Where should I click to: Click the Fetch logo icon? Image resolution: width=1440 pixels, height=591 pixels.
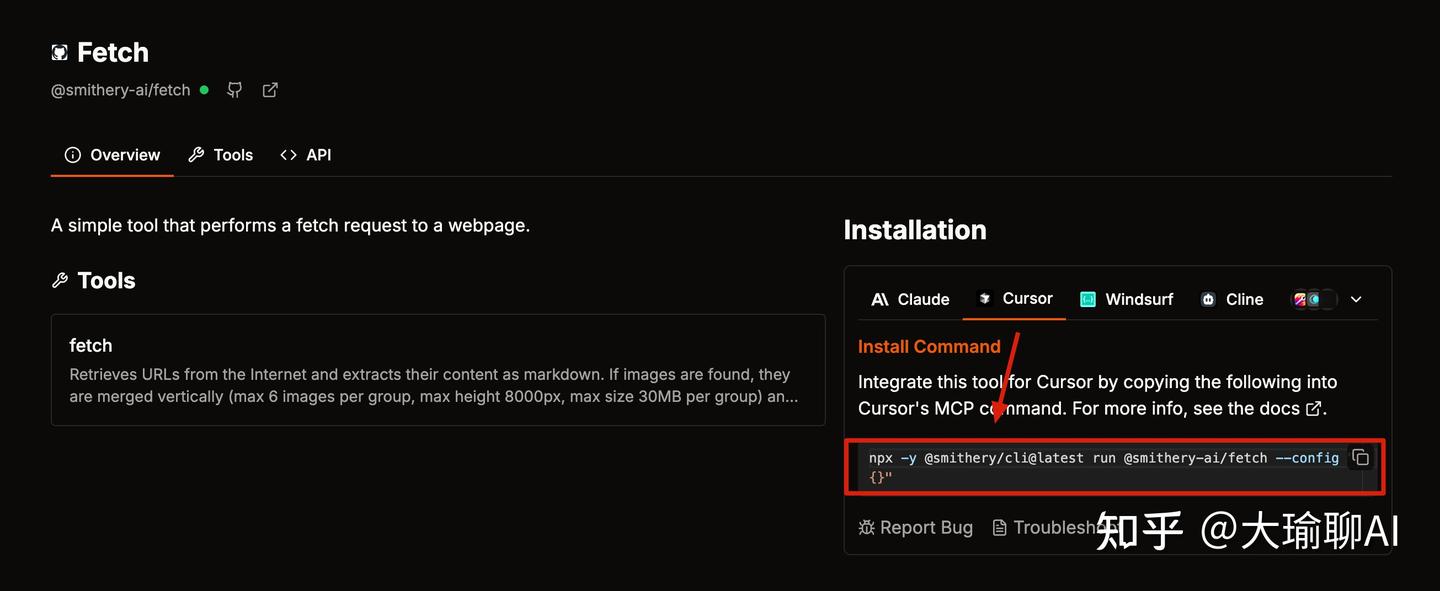60,52
